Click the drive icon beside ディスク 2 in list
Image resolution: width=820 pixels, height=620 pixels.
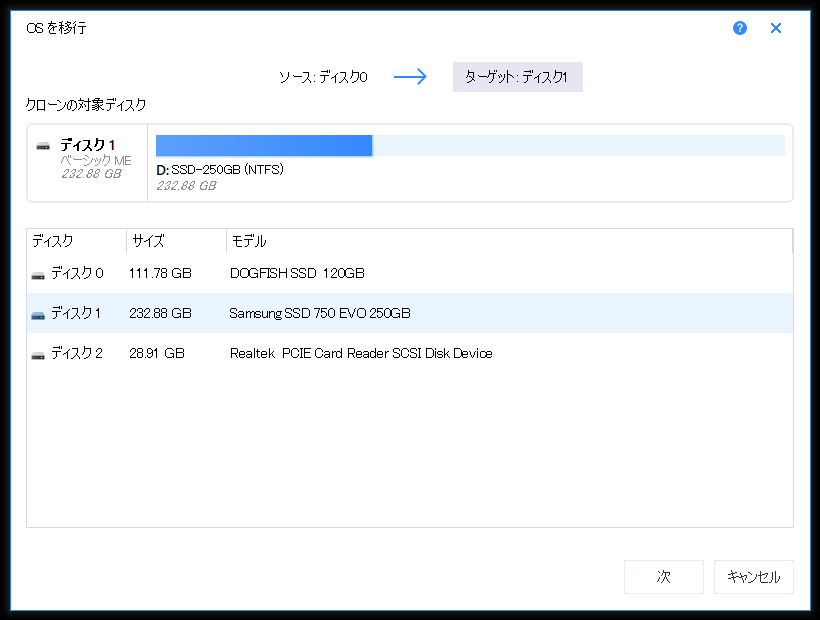(x=38, y=354)
